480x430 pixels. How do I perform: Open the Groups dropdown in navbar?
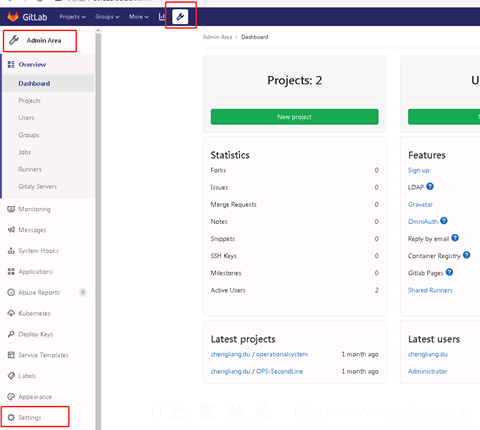pyautogui.click(x=107, y=17)
